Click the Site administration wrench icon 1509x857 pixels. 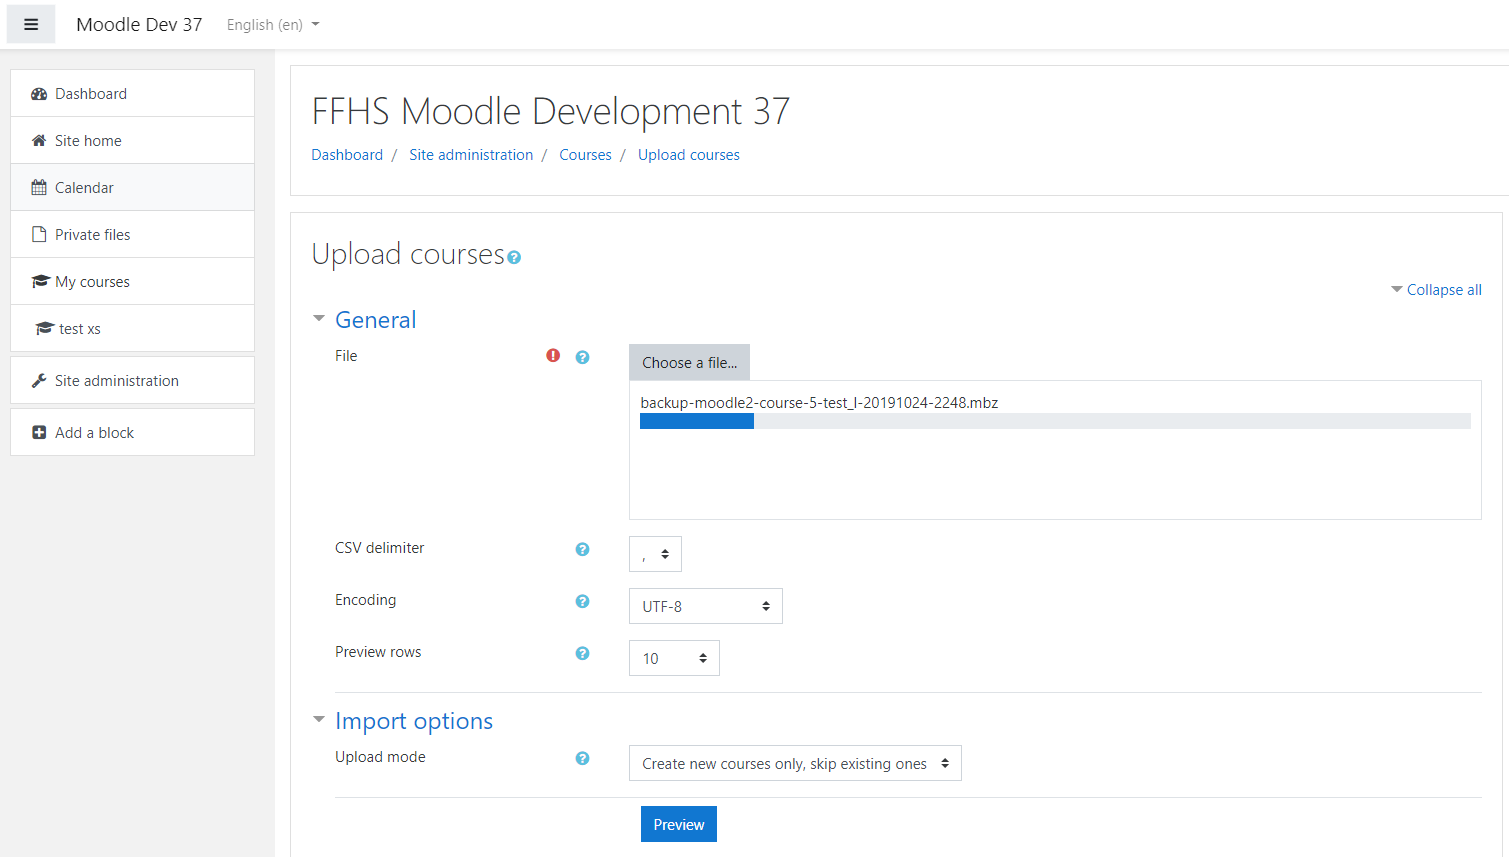(39, 381)
